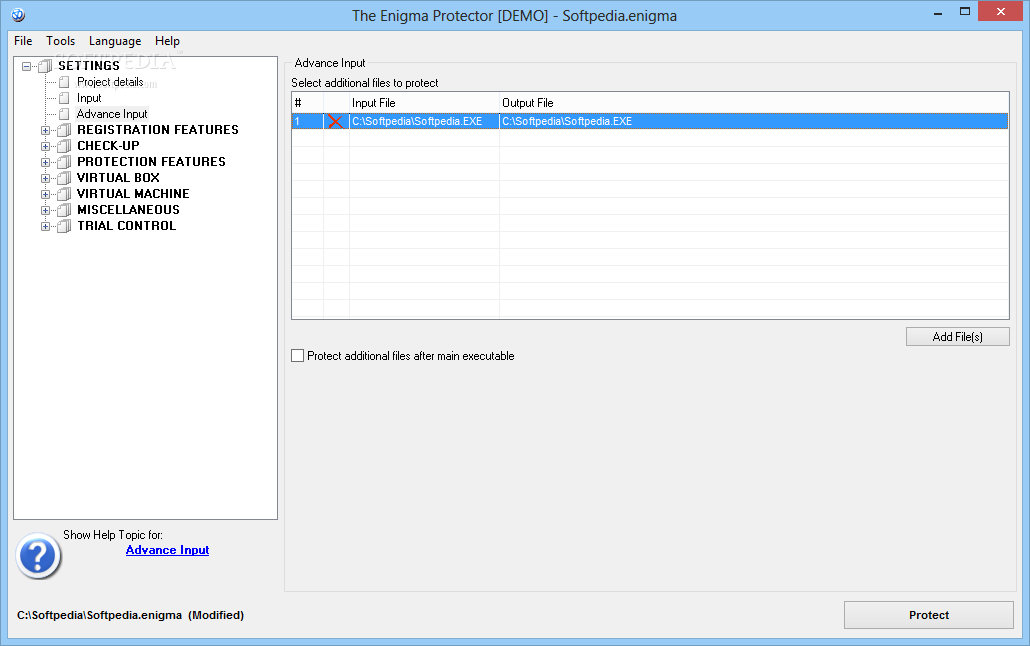The image size is (1030, 646).
Task: Open the Help menu
Action: coord(168,41)
